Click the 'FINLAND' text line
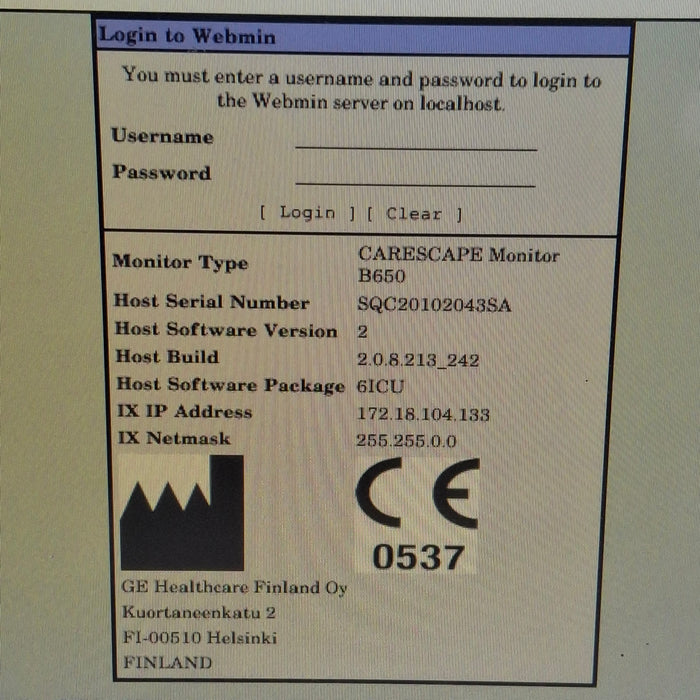700x700 pixels. click(167, 662)
